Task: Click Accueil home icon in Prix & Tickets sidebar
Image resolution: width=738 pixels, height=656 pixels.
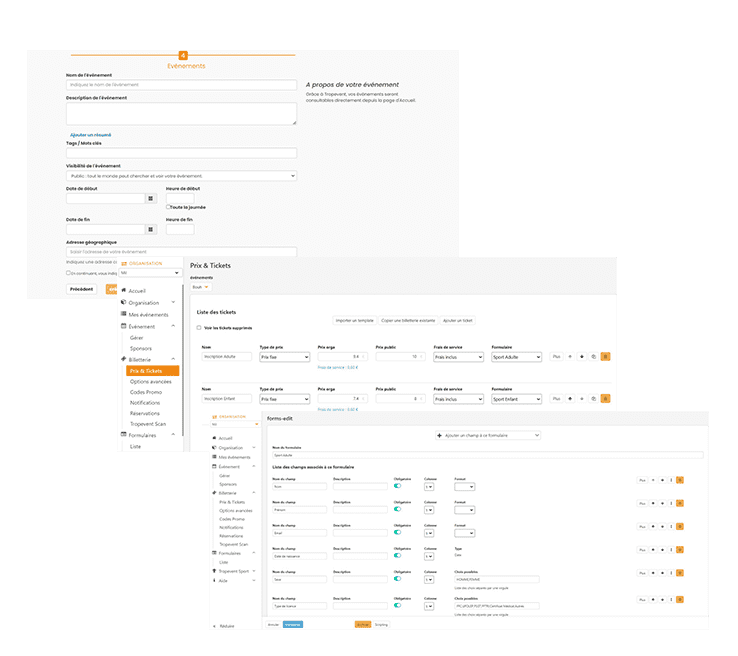Action: point(124,290)
